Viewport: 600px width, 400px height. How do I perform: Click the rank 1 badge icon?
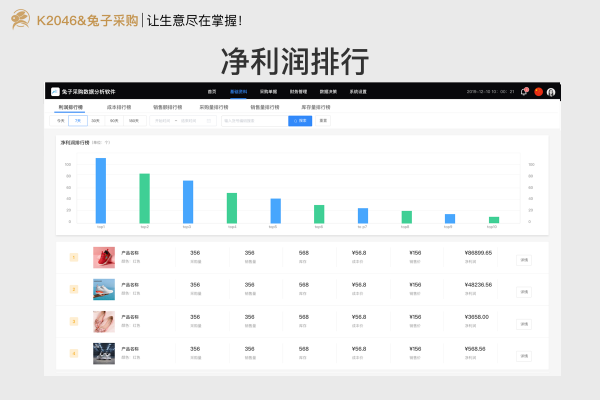[x=74, y=258]
